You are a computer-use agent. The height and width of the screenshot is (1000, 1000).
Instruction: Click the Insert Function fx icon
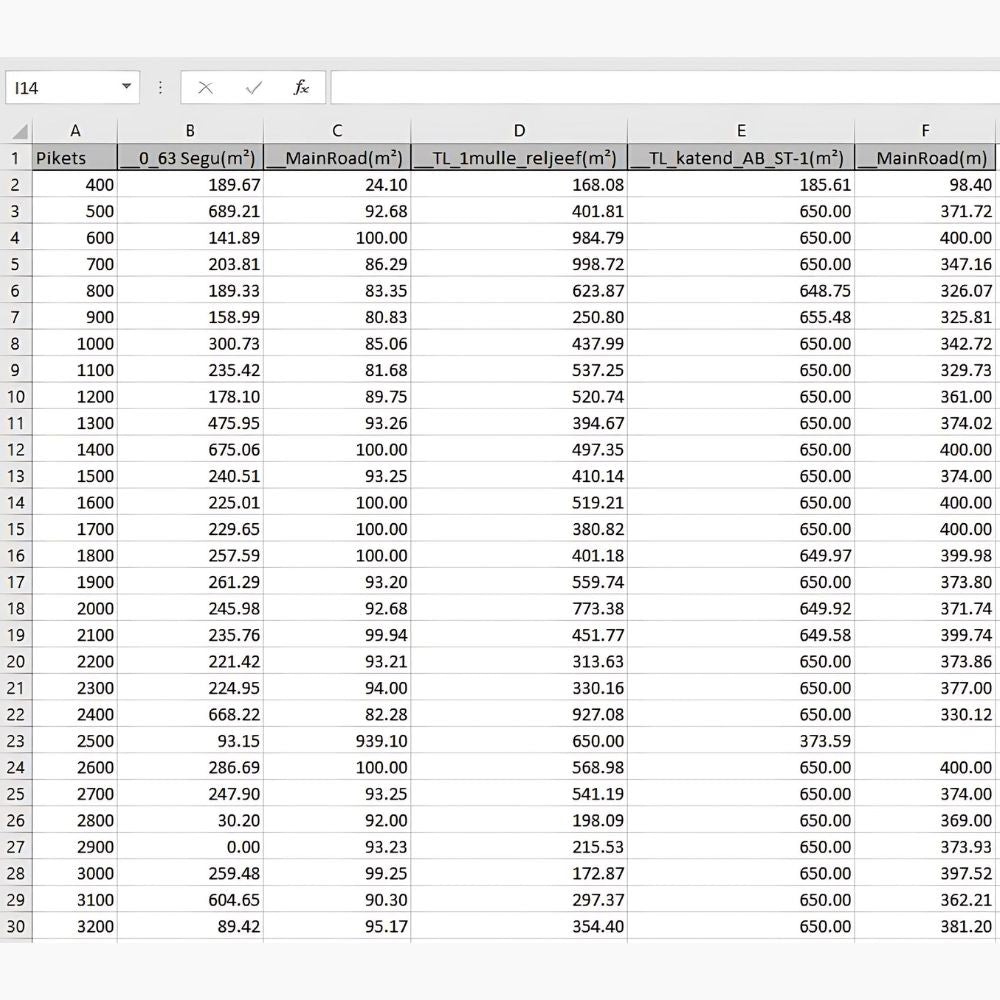pyautogui.click(x=301, y=88)
